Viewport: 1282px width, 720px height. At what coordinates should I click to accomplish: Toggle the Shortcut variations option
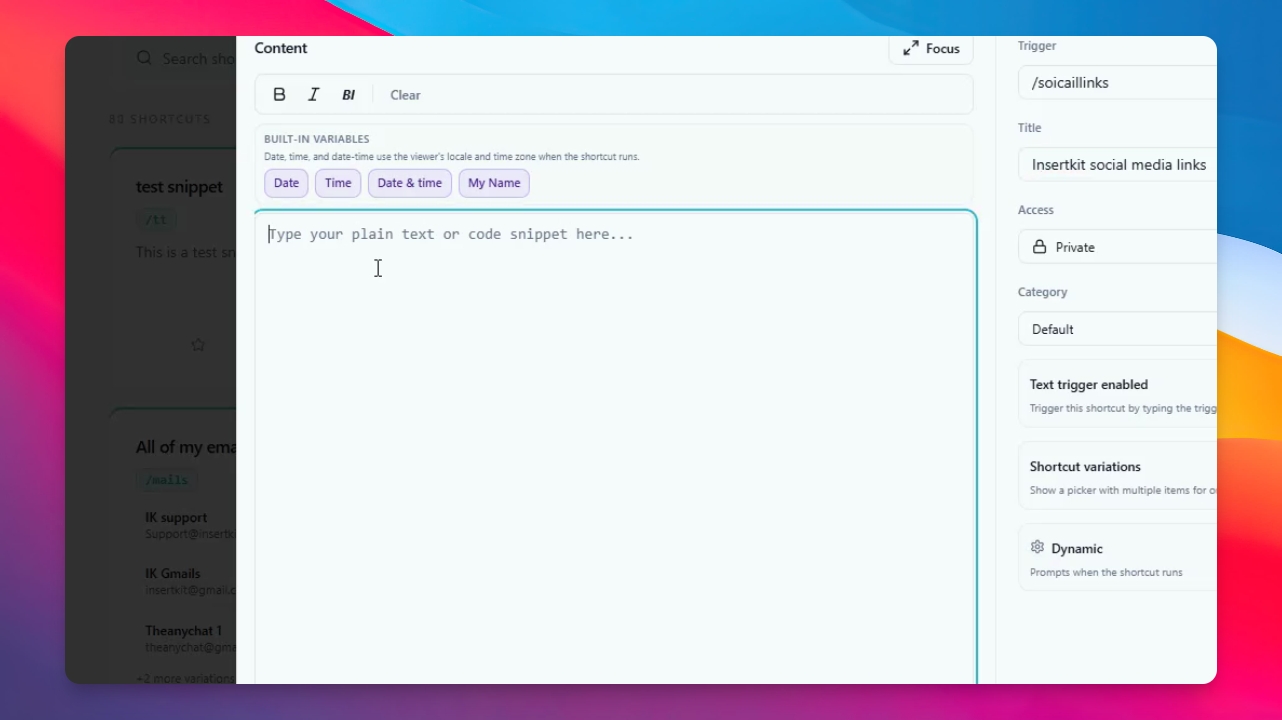tap(1117, 477)
